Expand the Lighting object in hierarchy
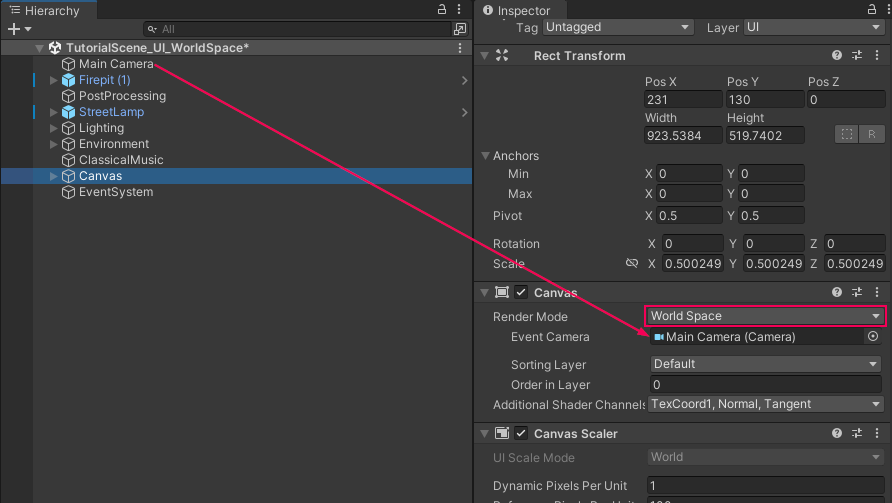The image size is (892, 503). click(x=55, y=128)
